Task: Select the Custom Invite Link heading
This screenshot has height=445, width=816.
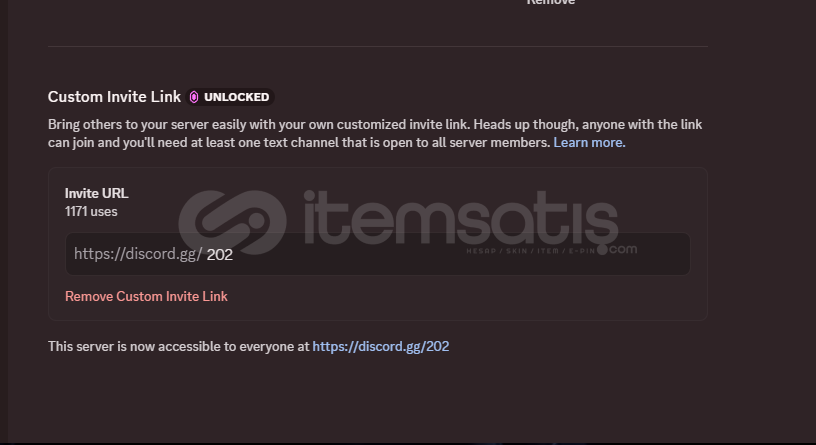Action: pos(114,97)
